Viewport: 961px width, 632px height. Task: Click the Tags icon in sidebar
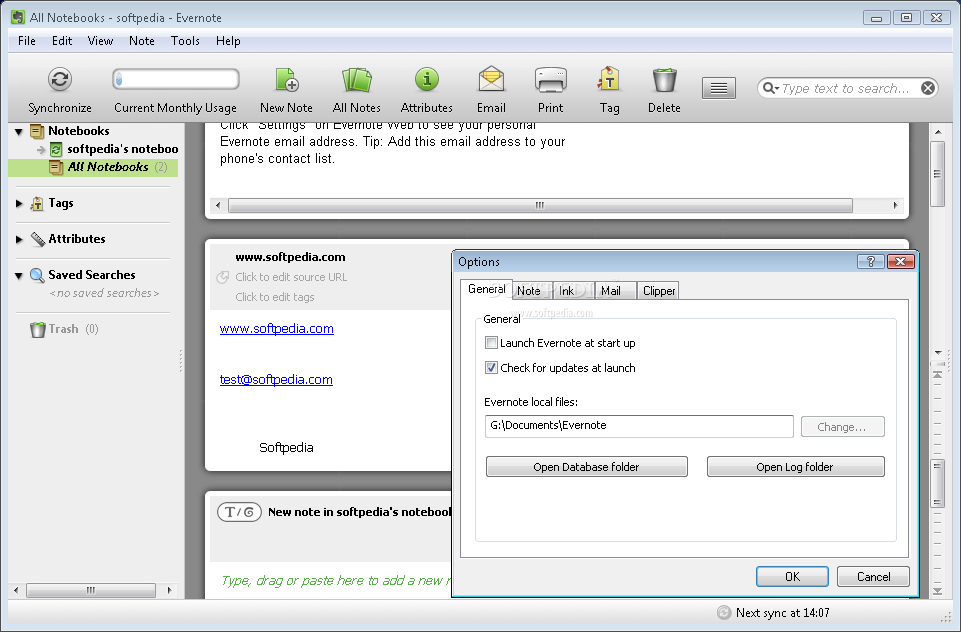pyautogui.click(x=37, y=203)
